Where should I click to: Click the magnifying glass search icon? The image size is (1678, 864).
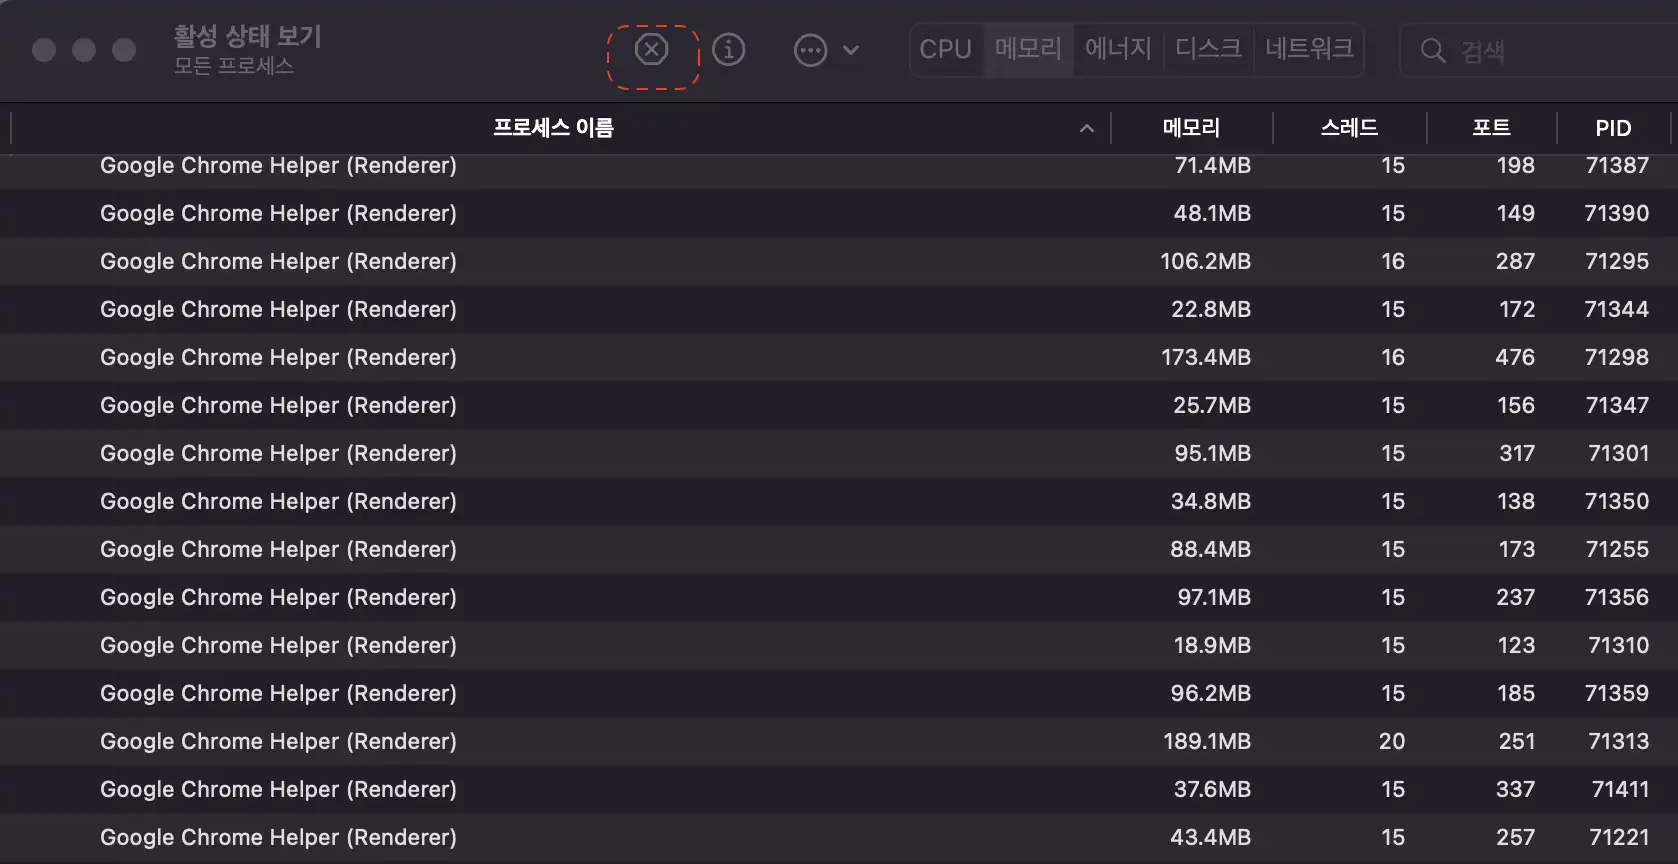(1432, 50)
